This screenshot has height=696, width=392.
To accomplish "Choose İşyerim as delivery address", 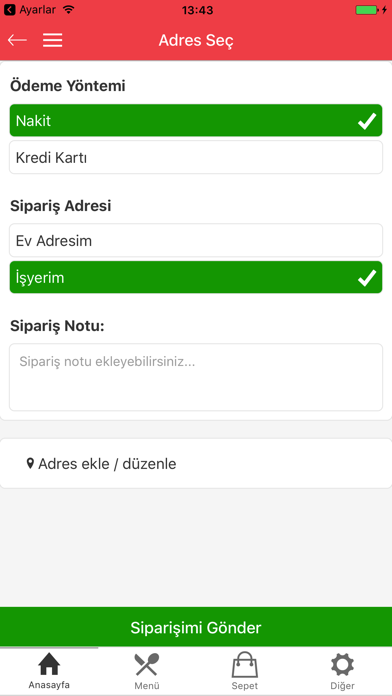I will 196,277.
